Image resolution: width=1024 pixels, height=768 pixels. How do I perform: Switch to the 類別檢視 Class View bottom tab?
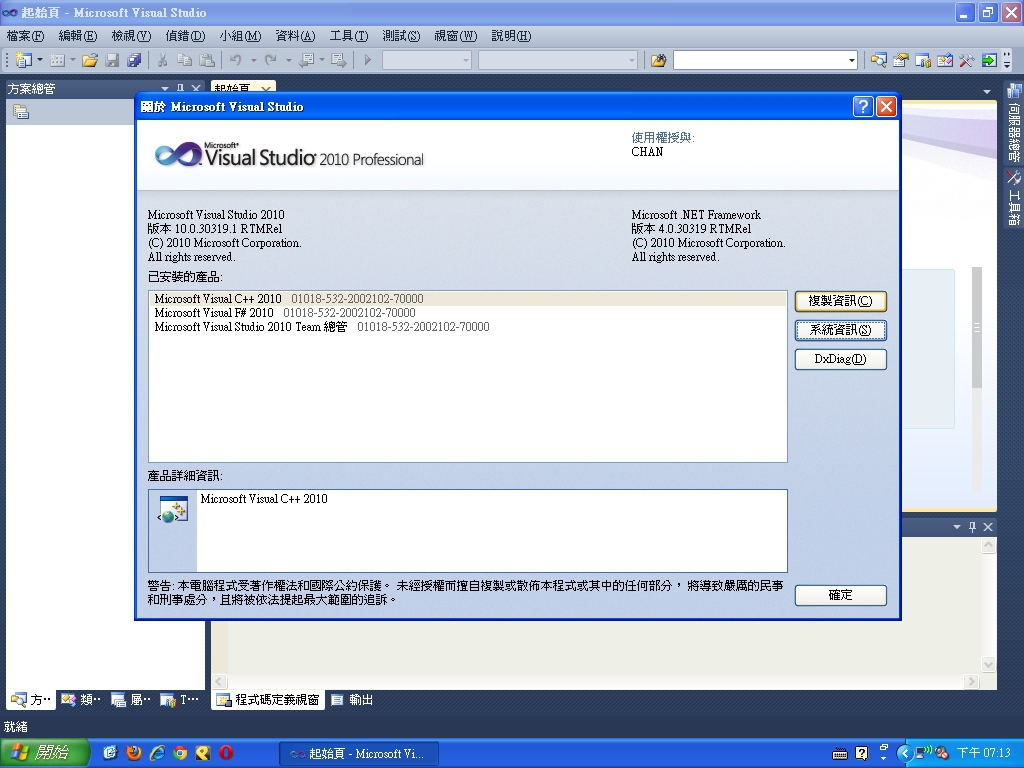[81, 699]
